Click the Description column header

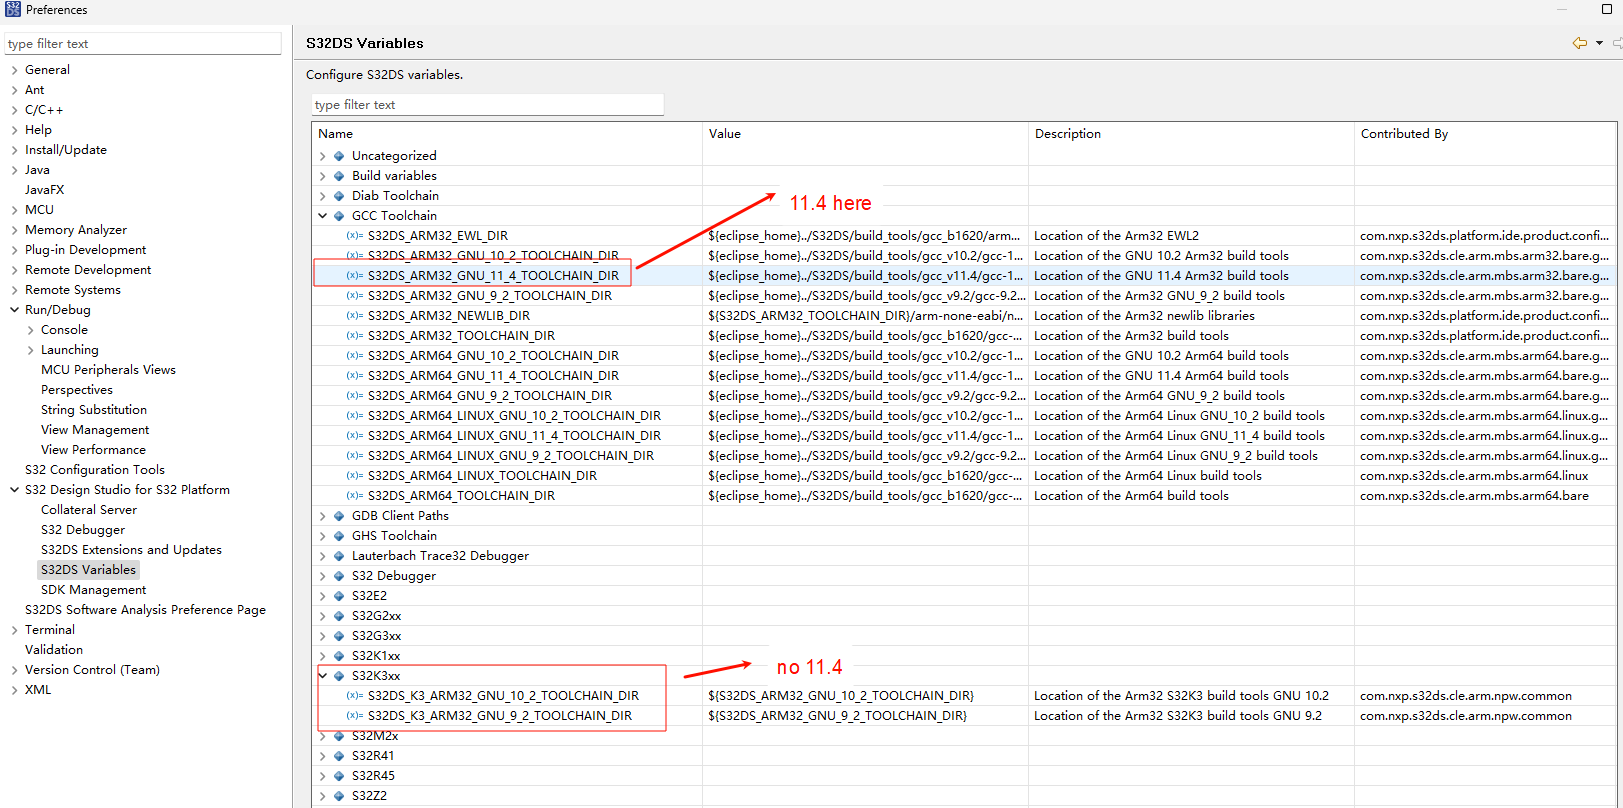[1191, 134]
